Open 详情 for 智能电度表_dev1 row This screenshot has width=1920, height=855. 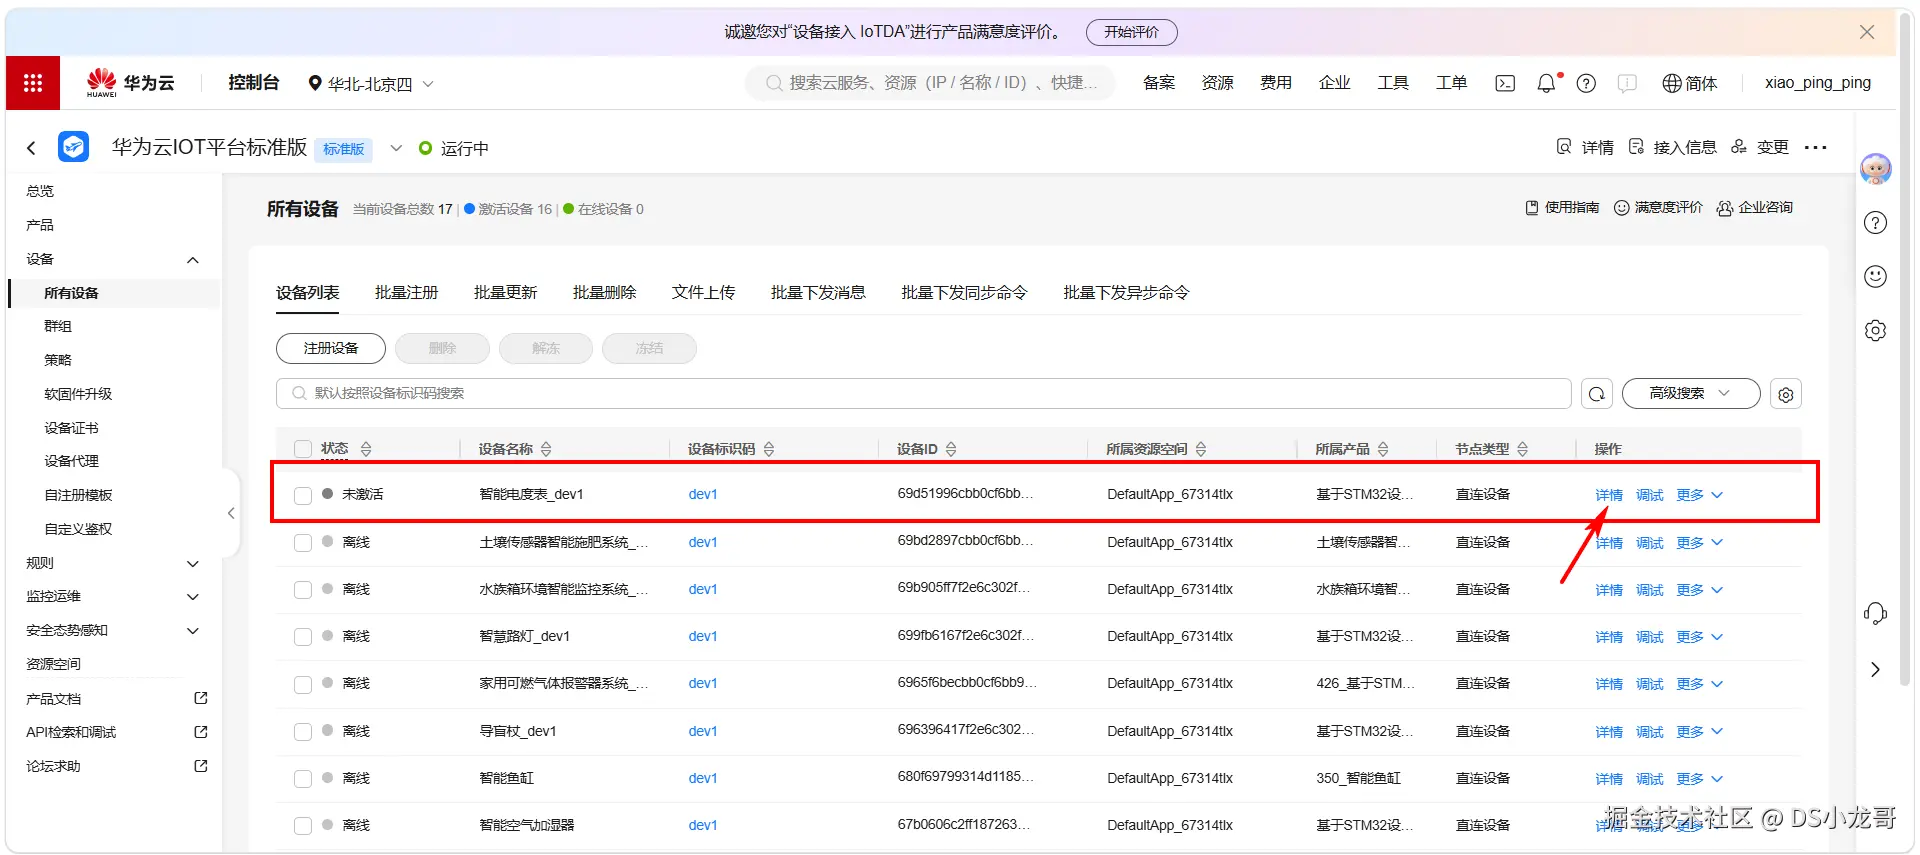[x=1609, y=495]
